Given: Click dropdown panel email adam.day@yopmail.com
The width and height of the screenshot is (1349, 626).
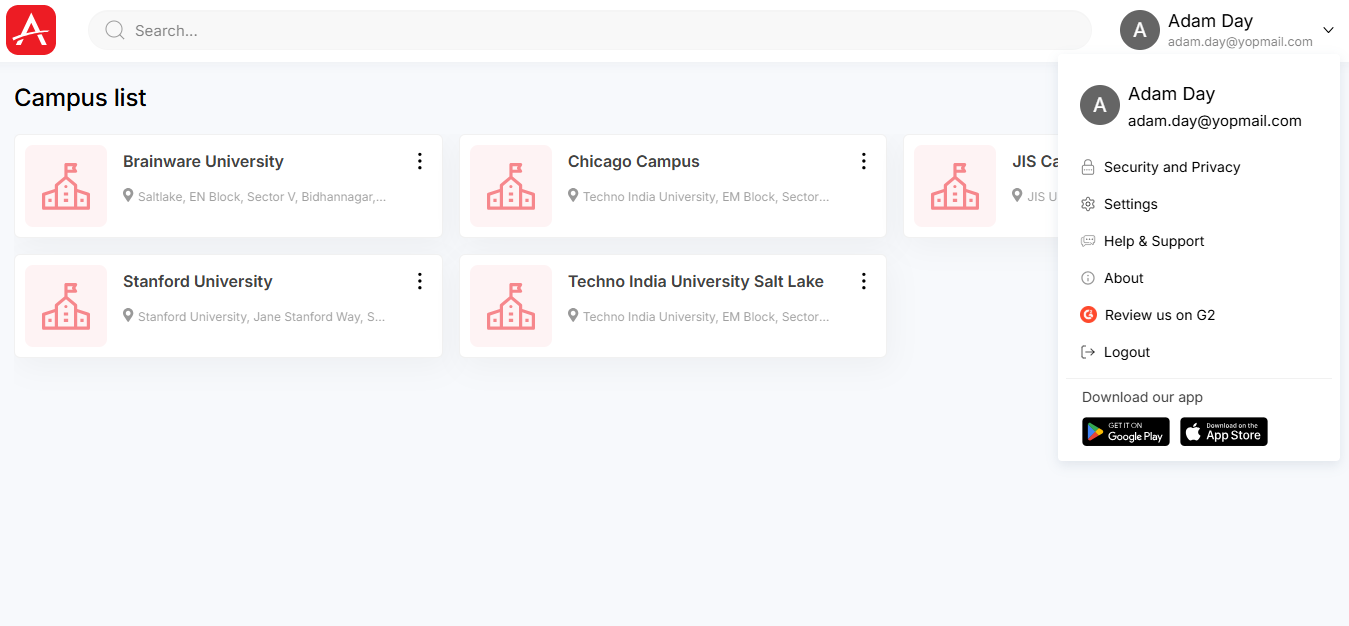Looking at the screenshot, I should (x=1215, y=121).
